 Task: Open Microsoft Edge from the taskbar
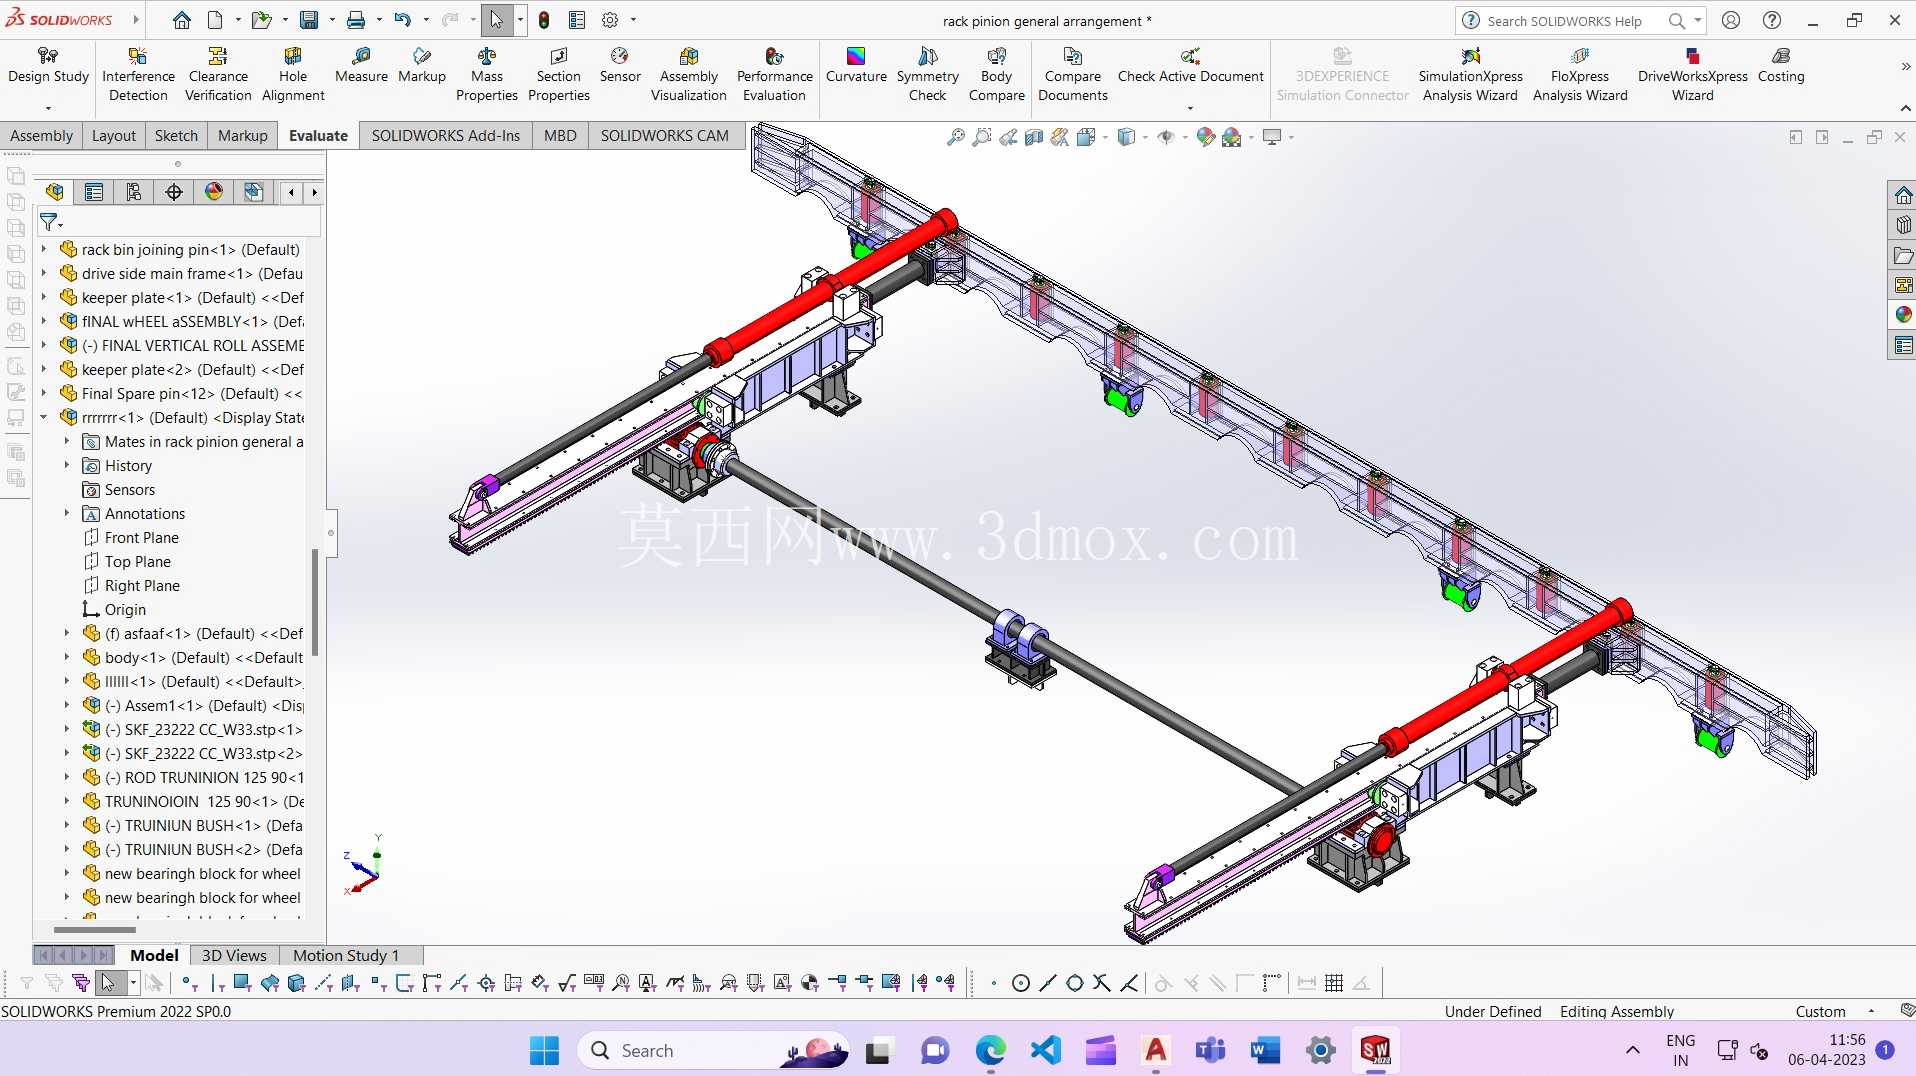(x=990, y=1050)
